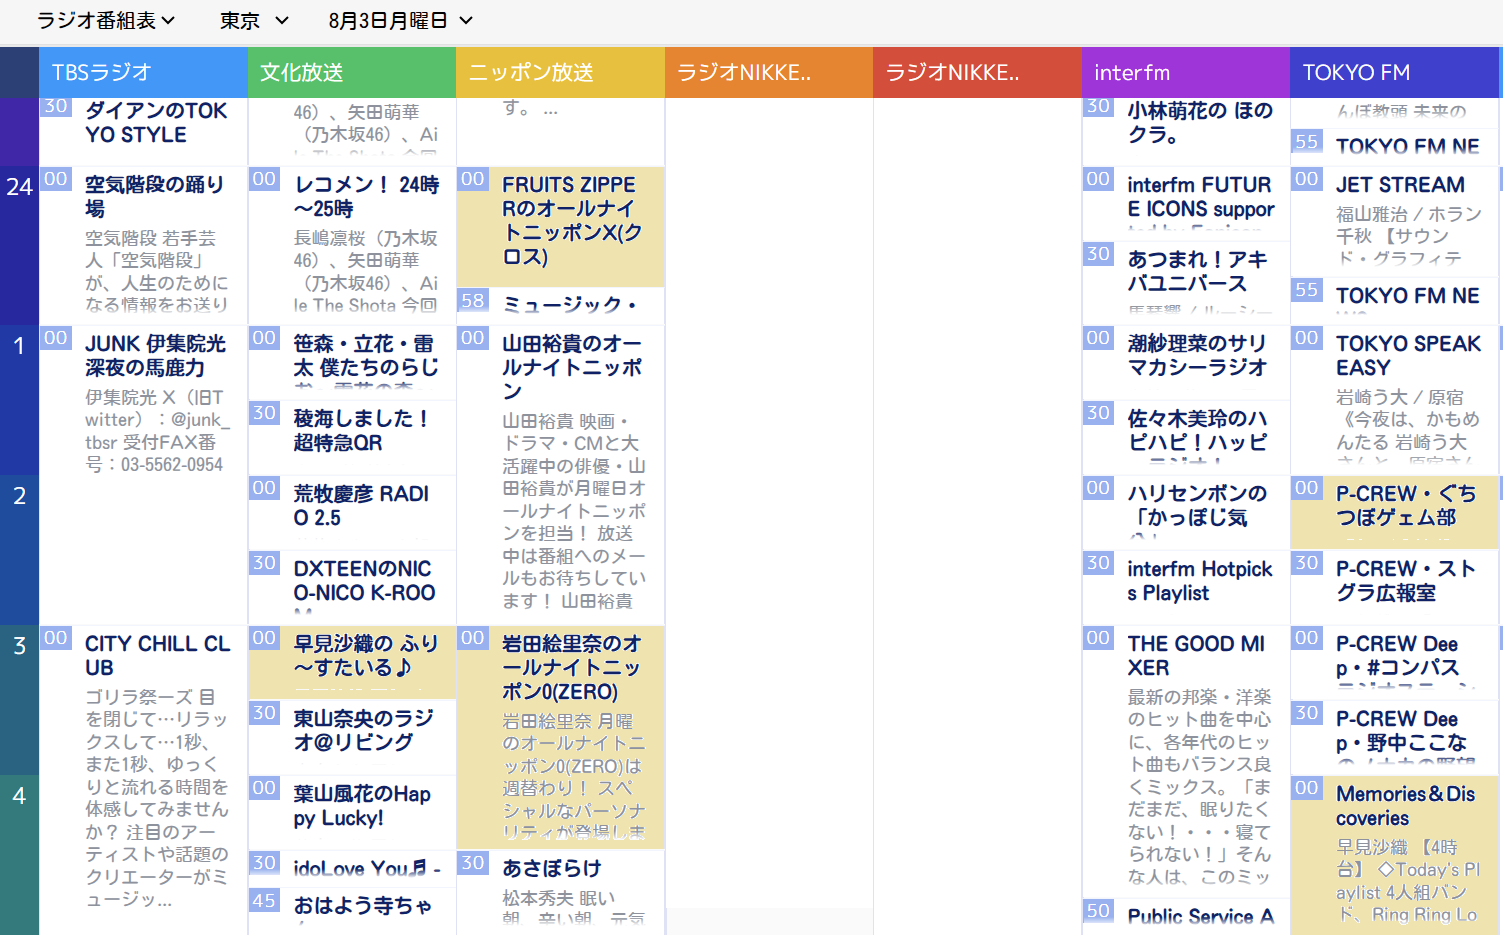Select the red ラジオNIKKE.. station header

point(977,72)
